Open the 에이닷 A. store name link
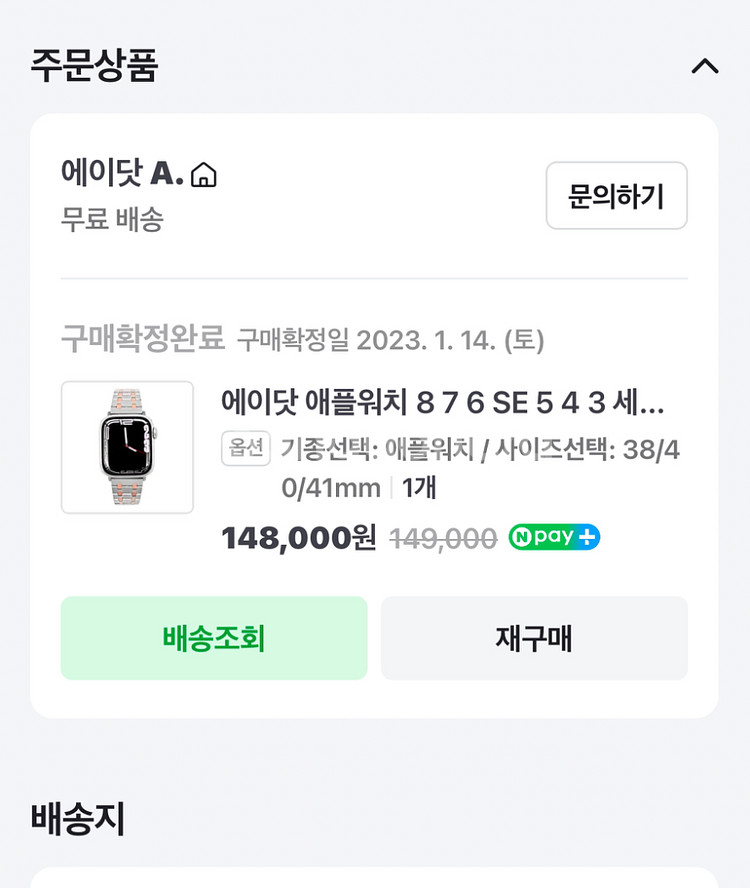Viewport: 750px width, 888px height. [122, 174]
